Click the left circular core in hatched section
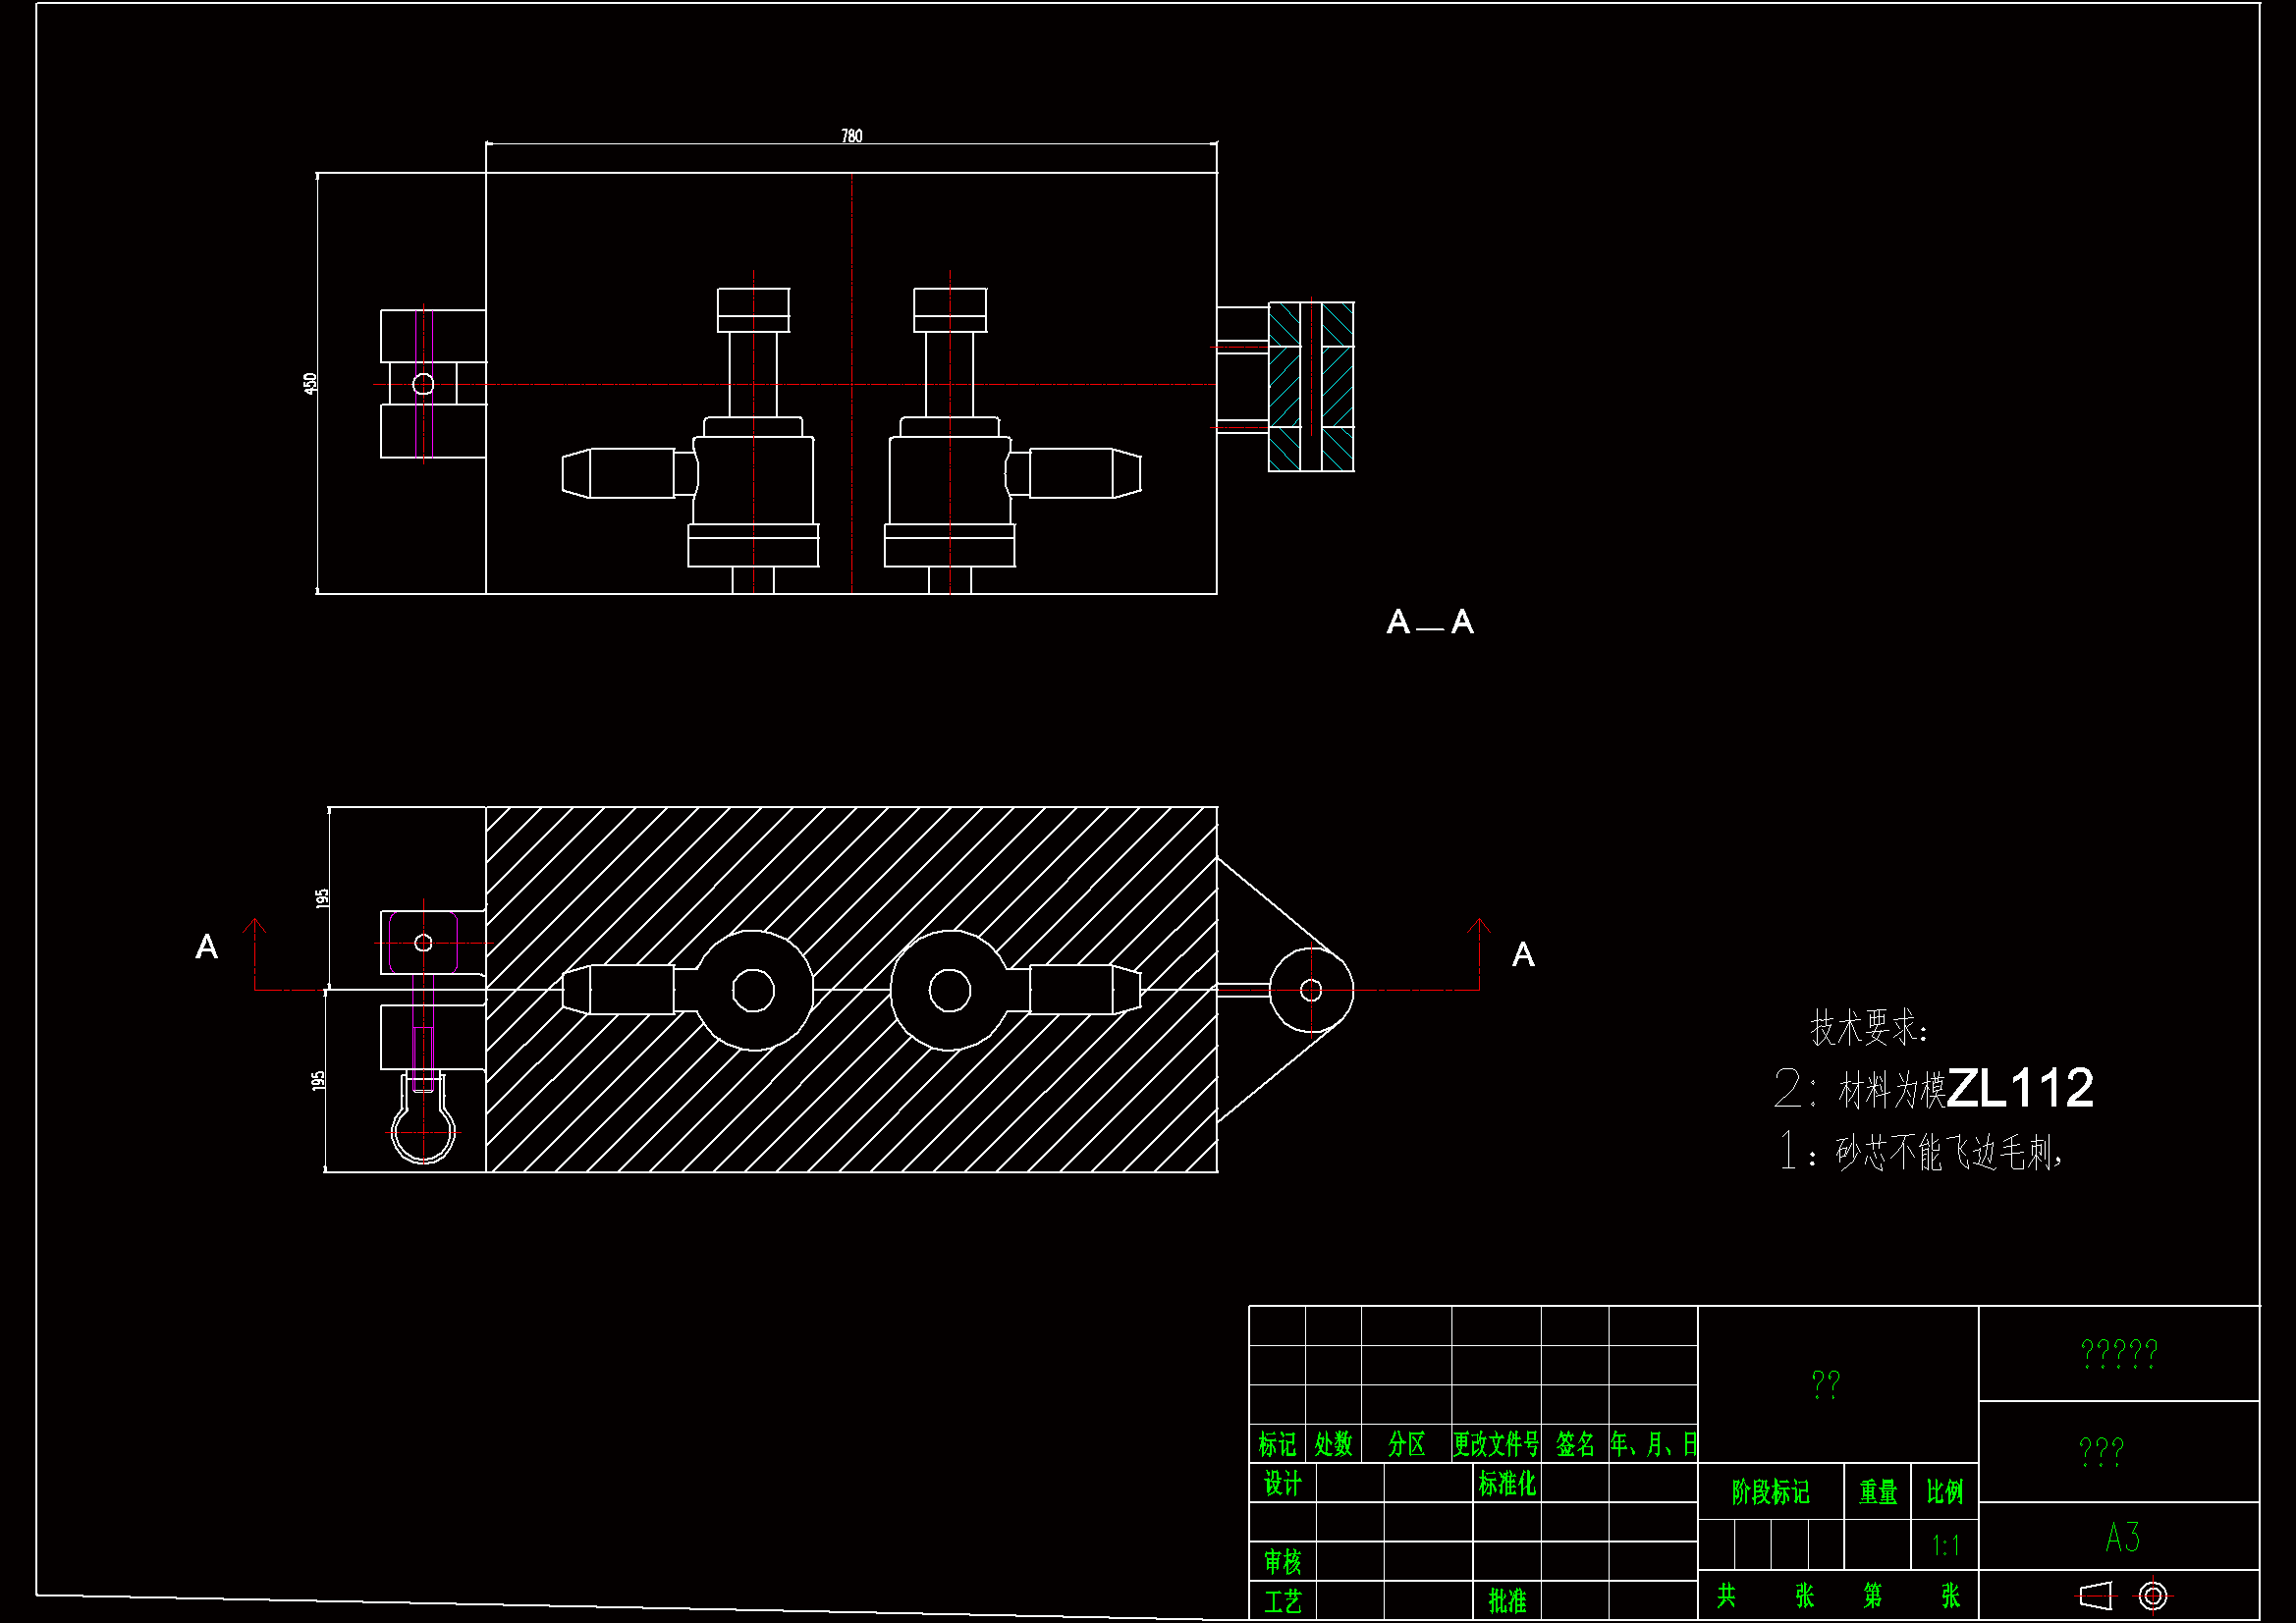Image resolution: width=2296 pixels, height=1623 pixels. pyautogui.click(x=753, y=991)
